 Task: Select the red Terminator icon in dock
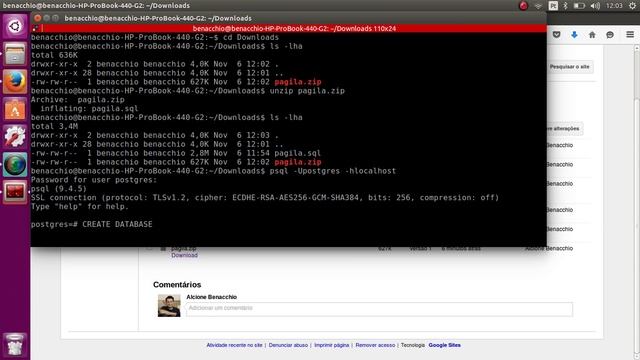[15, 192]
